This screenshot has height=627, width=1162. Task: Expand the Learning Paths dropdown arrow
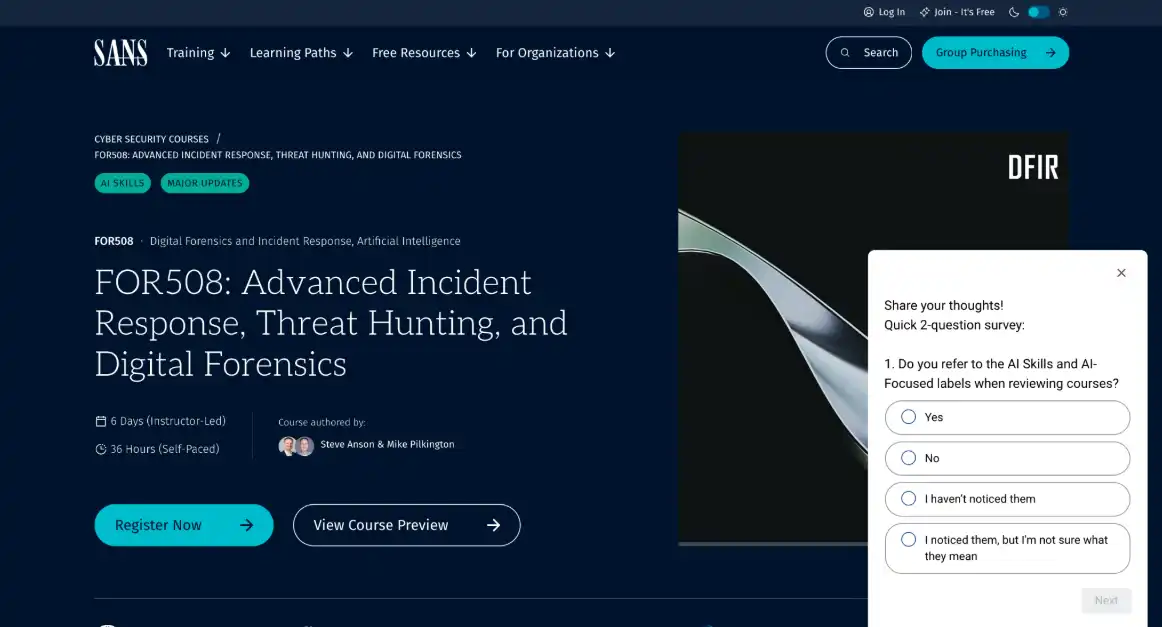point(348,53)
